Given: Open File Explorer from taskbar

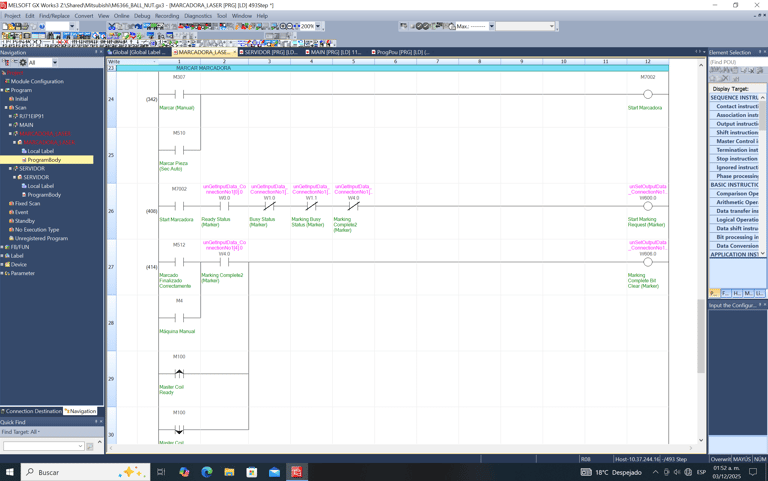Looking at the screenshot, I should 229,472.
